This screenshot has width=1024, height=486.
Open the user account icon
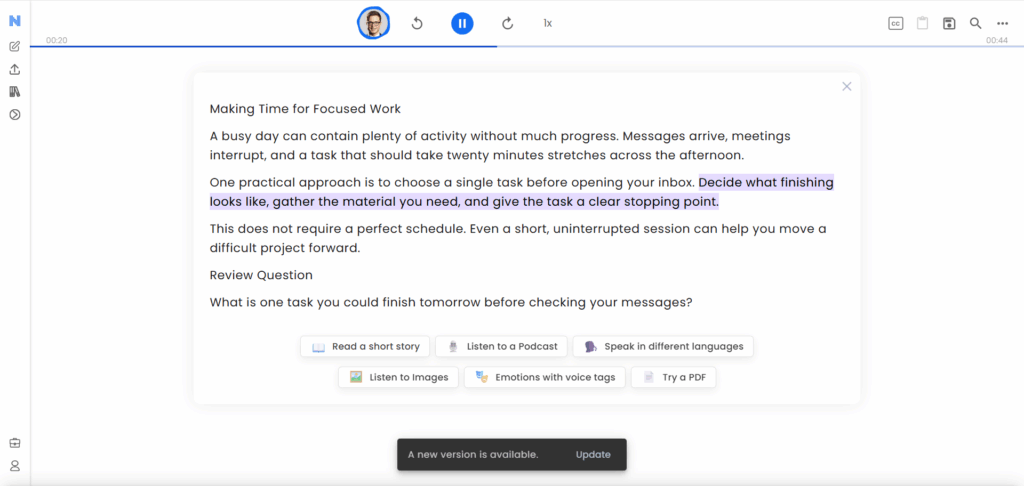[x=14, y=466]
